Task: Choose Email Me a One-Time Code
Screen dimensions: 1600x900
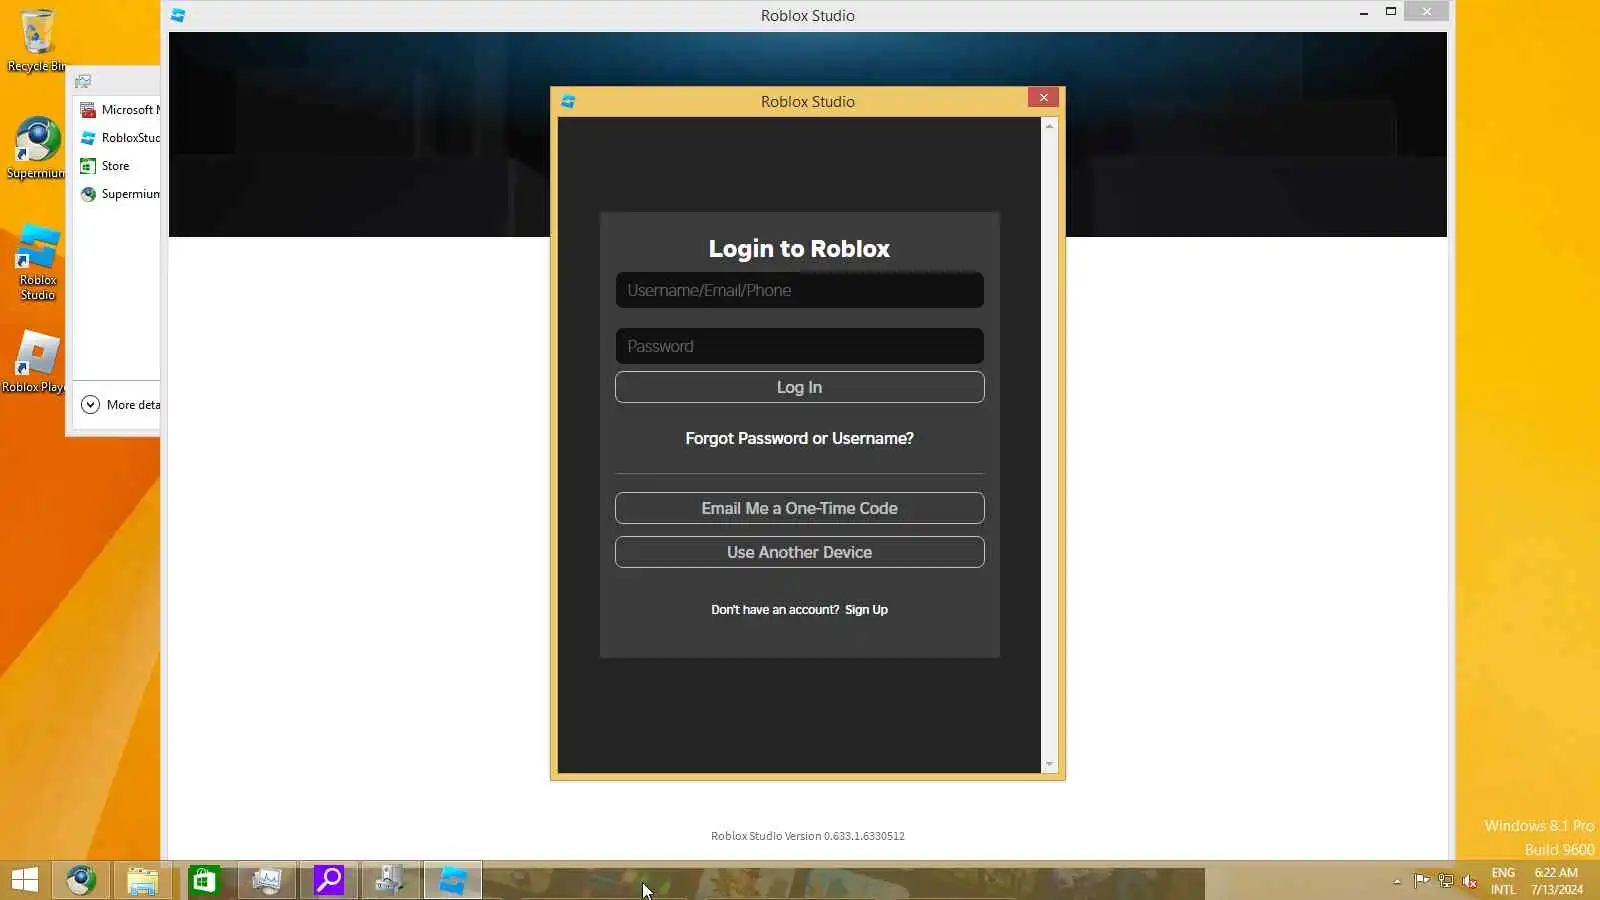Action: (800, 508)
